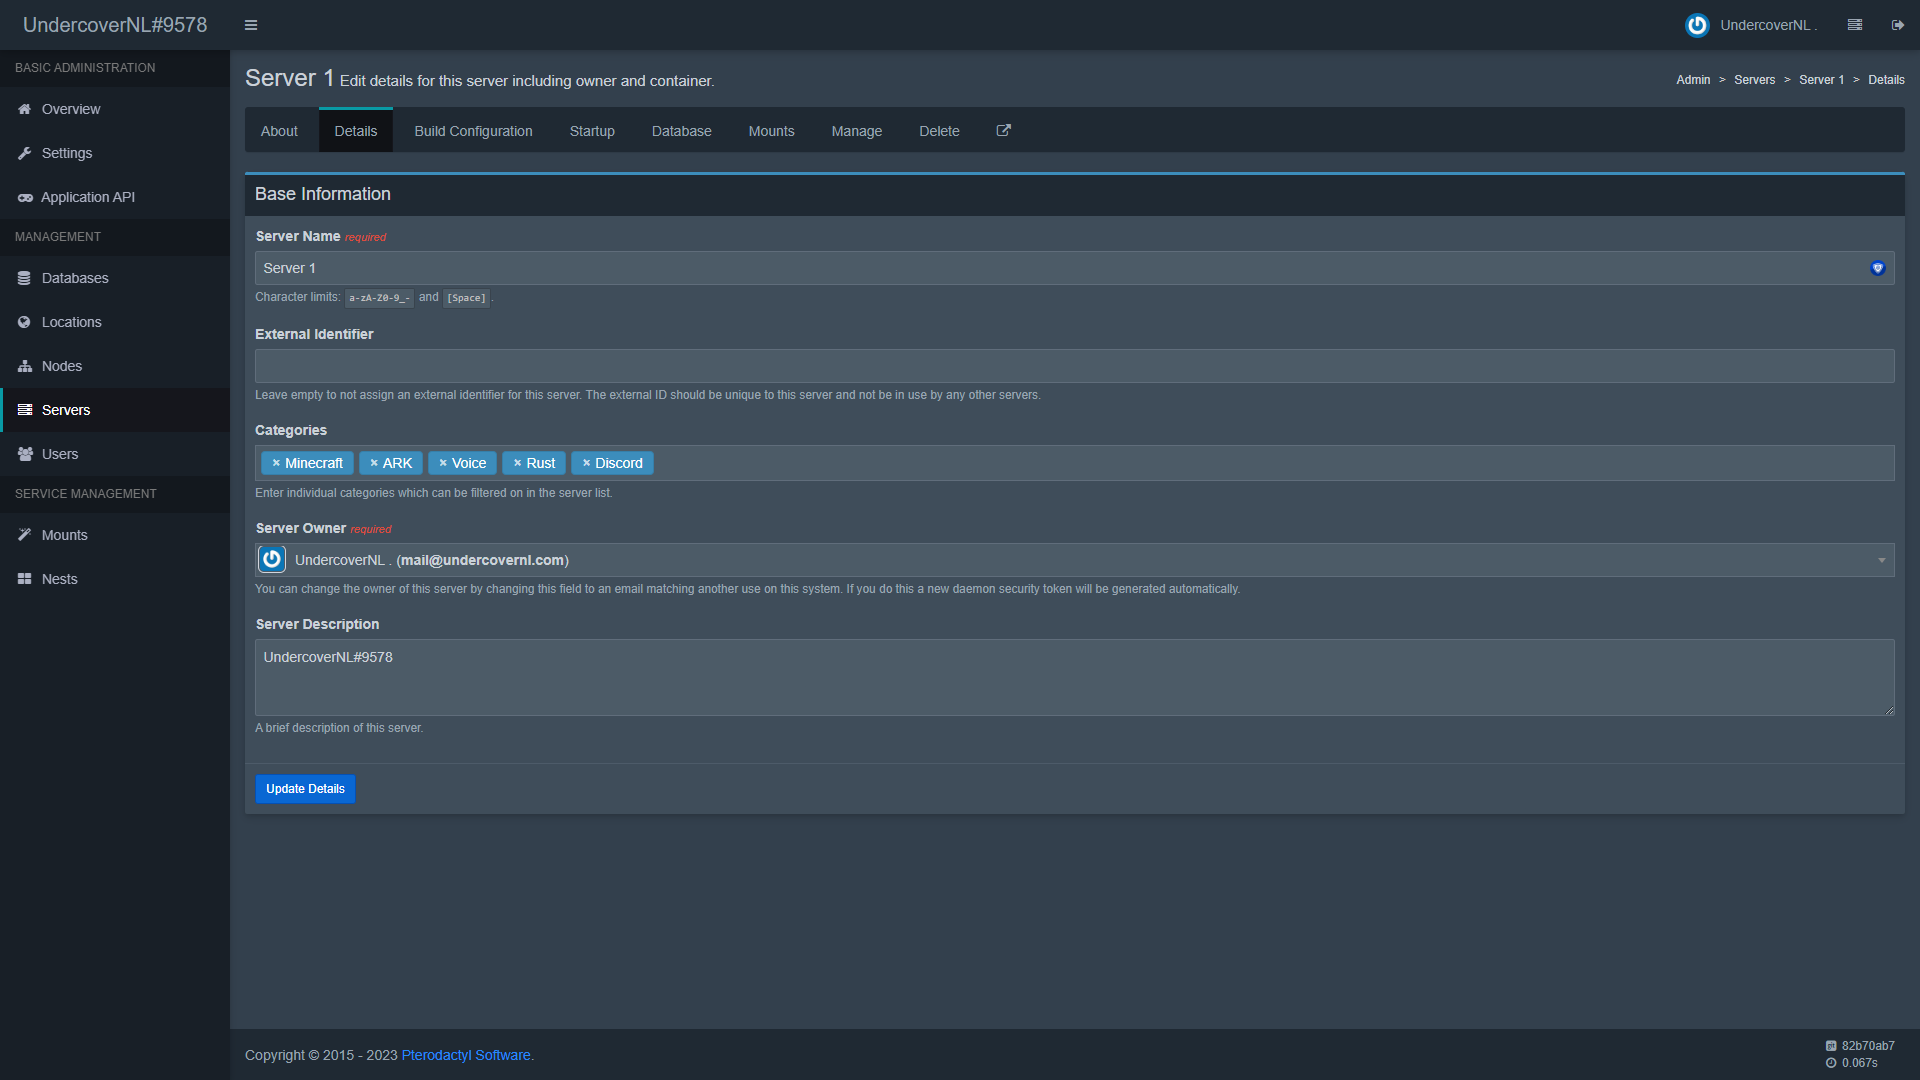
Task: Open the Pterodactyl Software link
Action: point(466,1055)
